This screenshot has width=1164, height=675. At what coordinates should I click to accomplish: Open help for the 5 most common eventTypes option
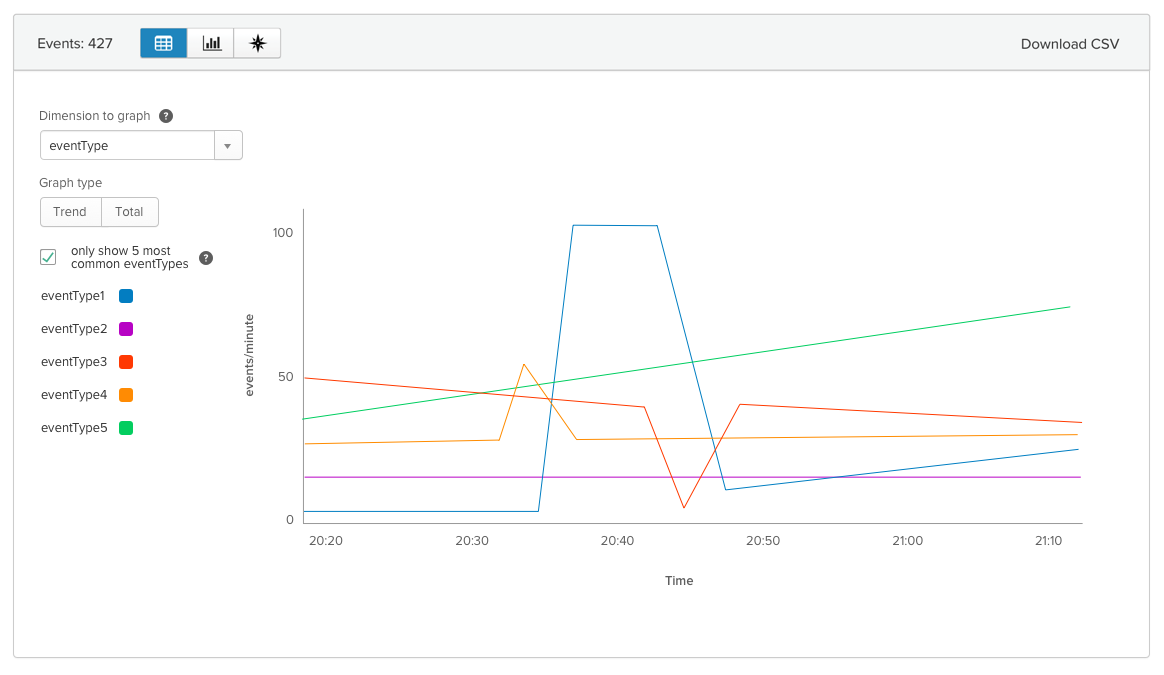pos(205,257)
